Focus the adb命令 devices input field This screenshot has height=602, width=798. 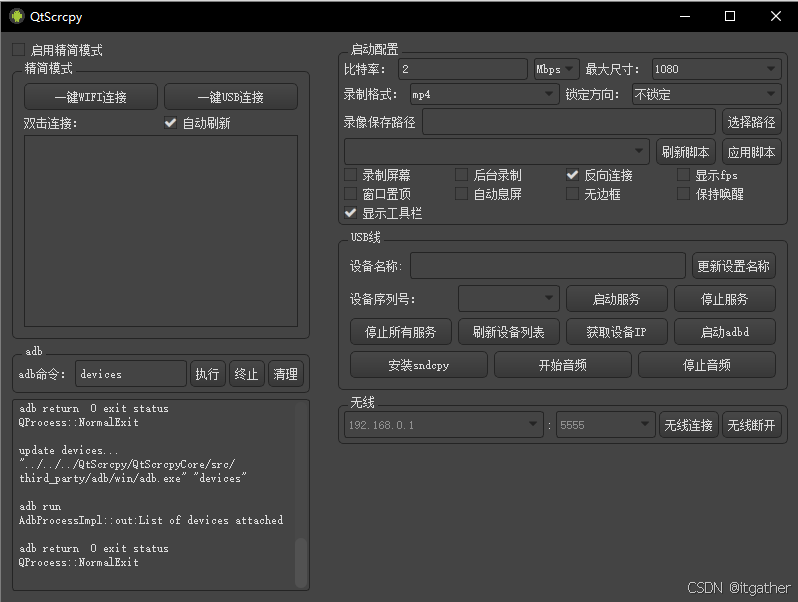tap(131, 374)
